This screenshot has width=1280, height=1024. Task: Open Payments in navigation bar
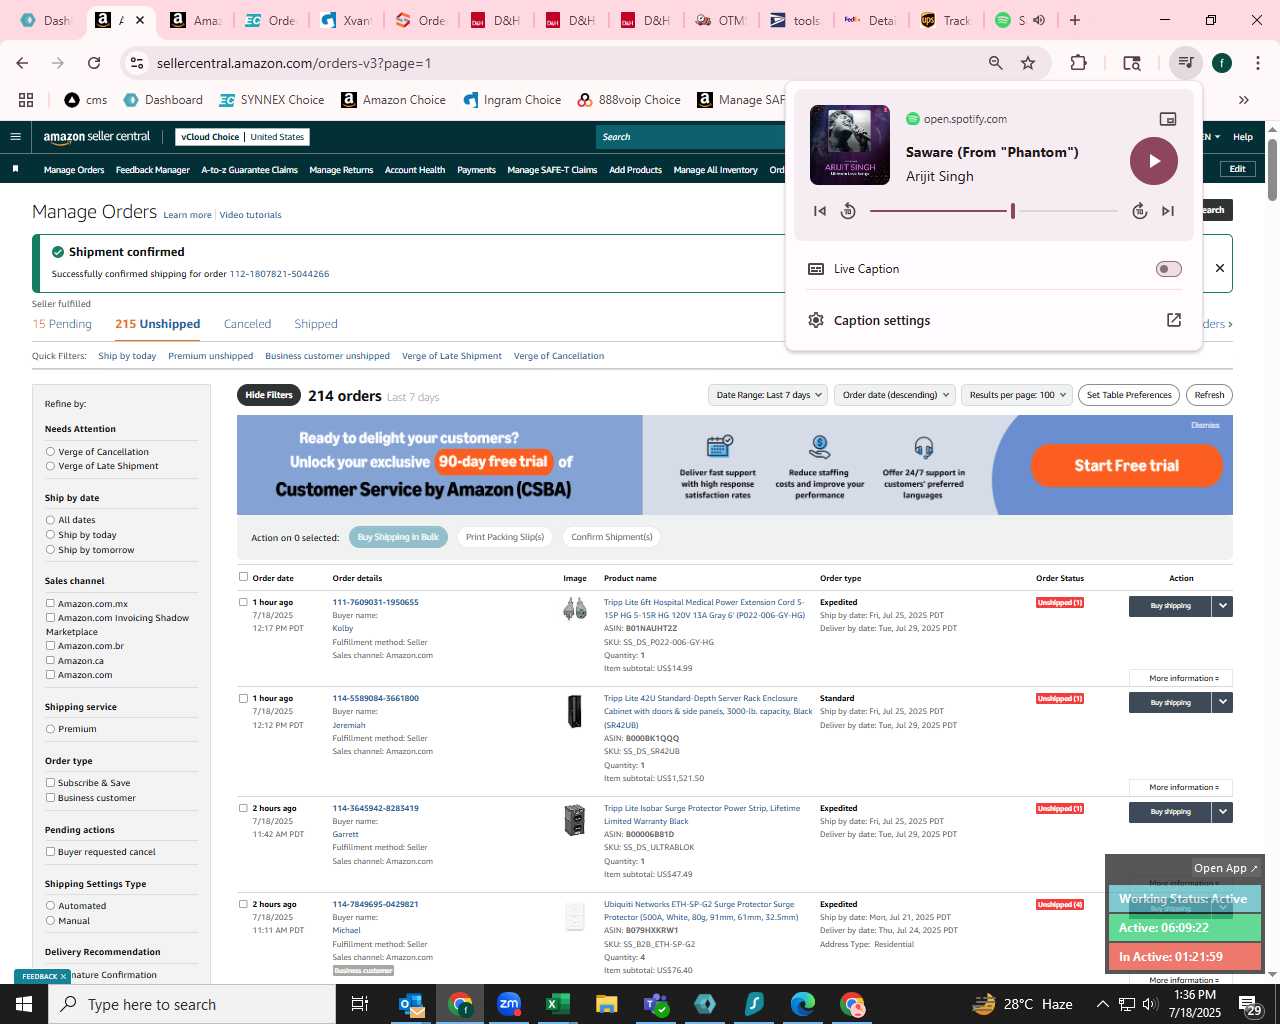point(476,170)
